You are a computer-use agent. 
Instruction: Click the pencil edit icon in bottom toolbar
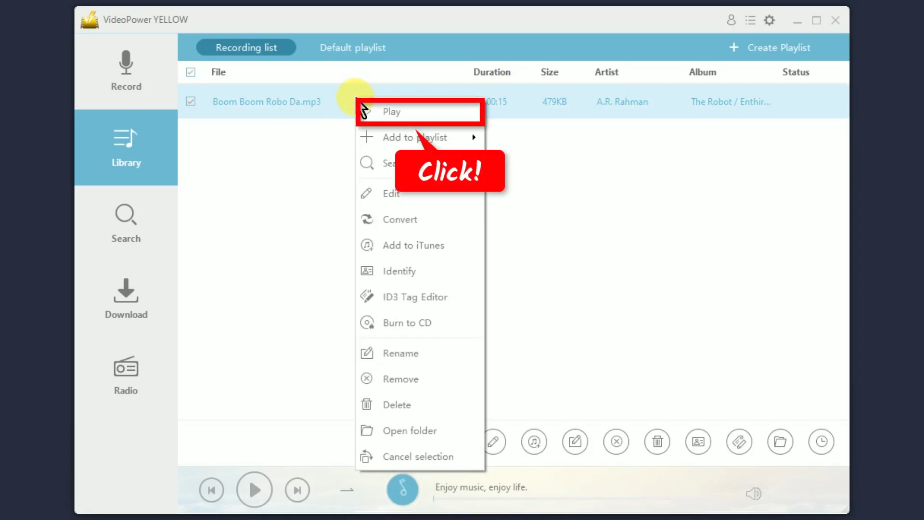[494, 442]
